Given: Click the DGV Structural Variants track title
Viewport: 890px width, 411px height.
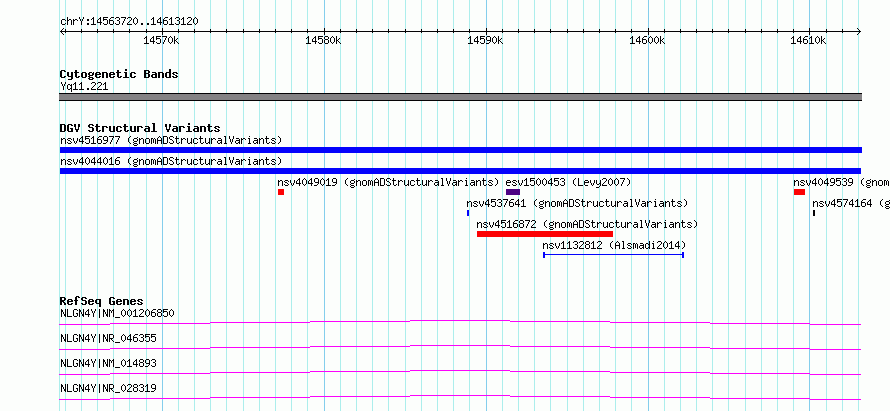Looking at the screenshot, I should tap(140, 128).
